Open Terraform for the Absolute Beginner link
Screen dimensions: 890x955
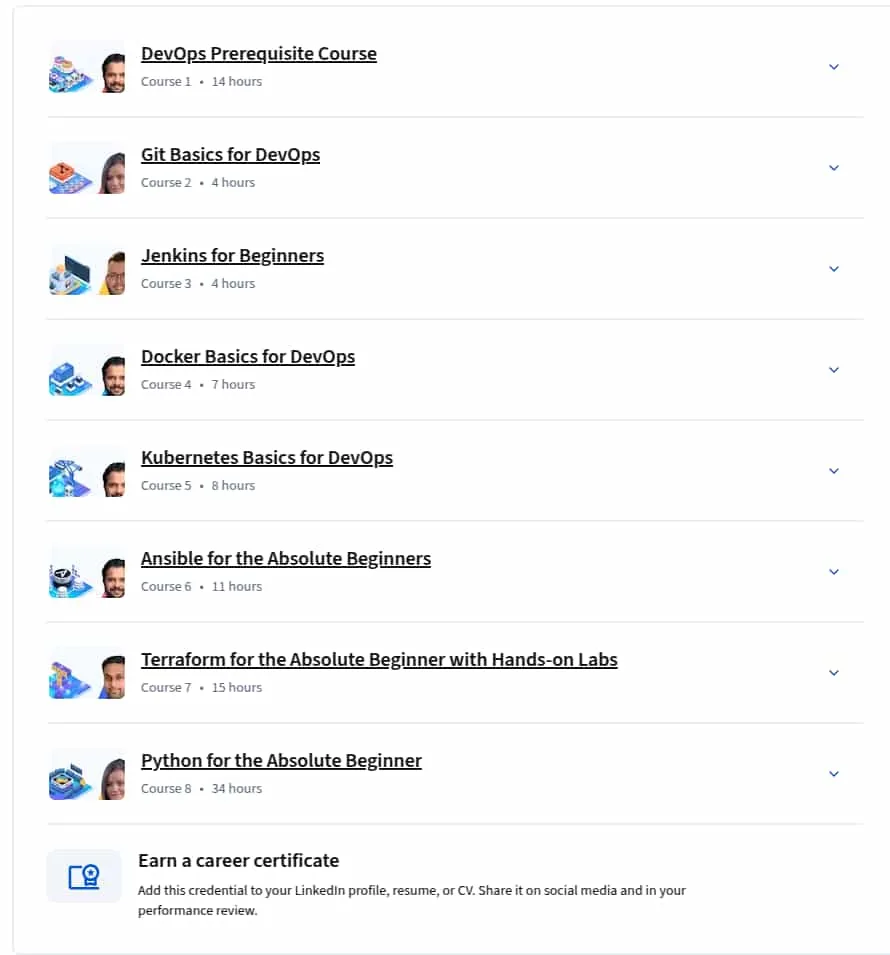tap(379, 660)
